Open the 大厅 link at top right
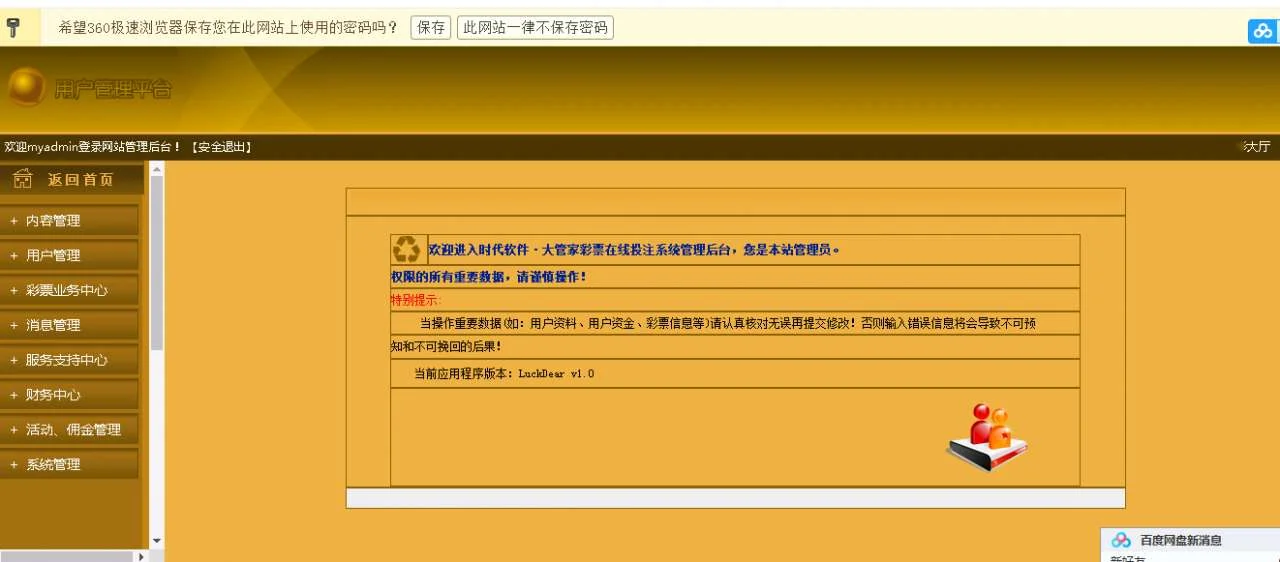This screenshot has width=1280, height=562. pos(1256,147)
